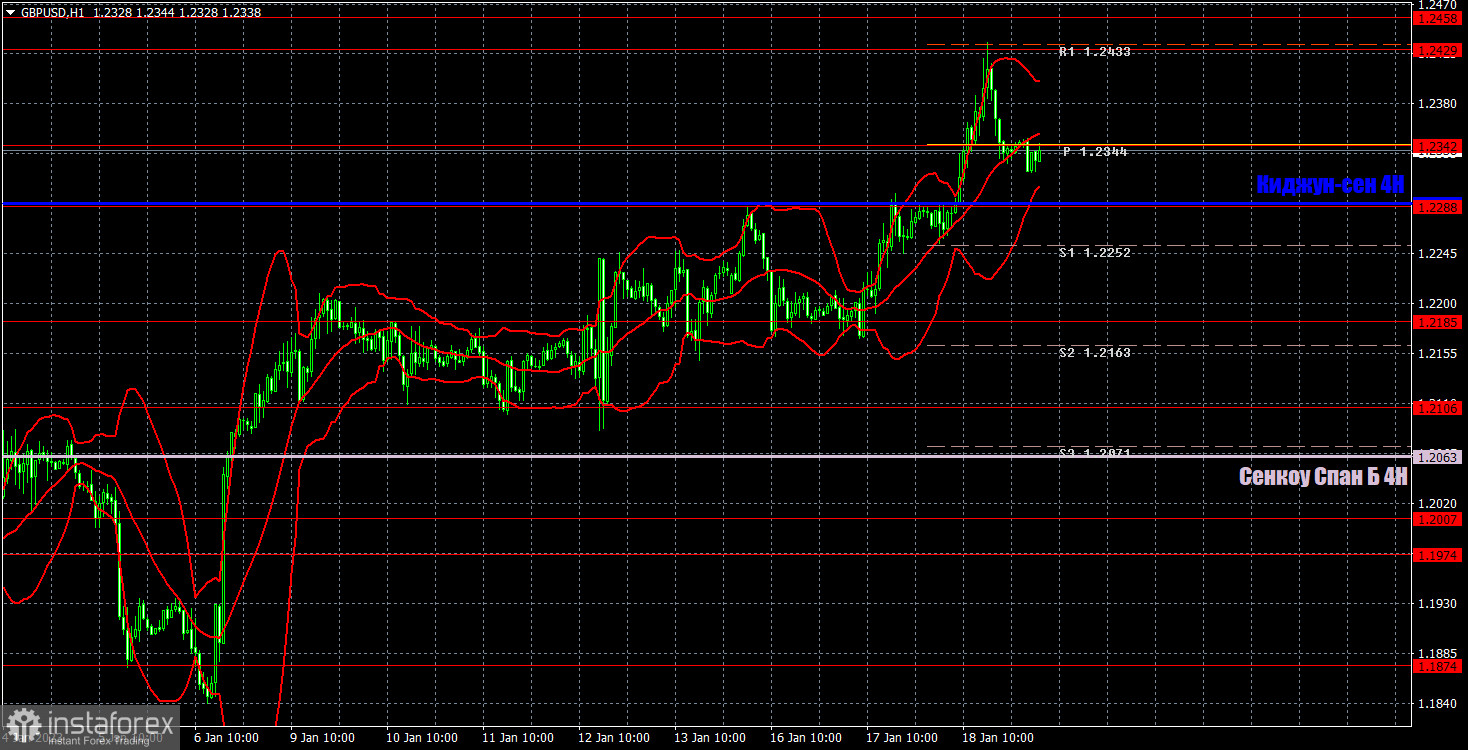Click the GBPUSD,H1 symbol title
The height and width of the screenshot is (750, 1468).
click(52, 13)
